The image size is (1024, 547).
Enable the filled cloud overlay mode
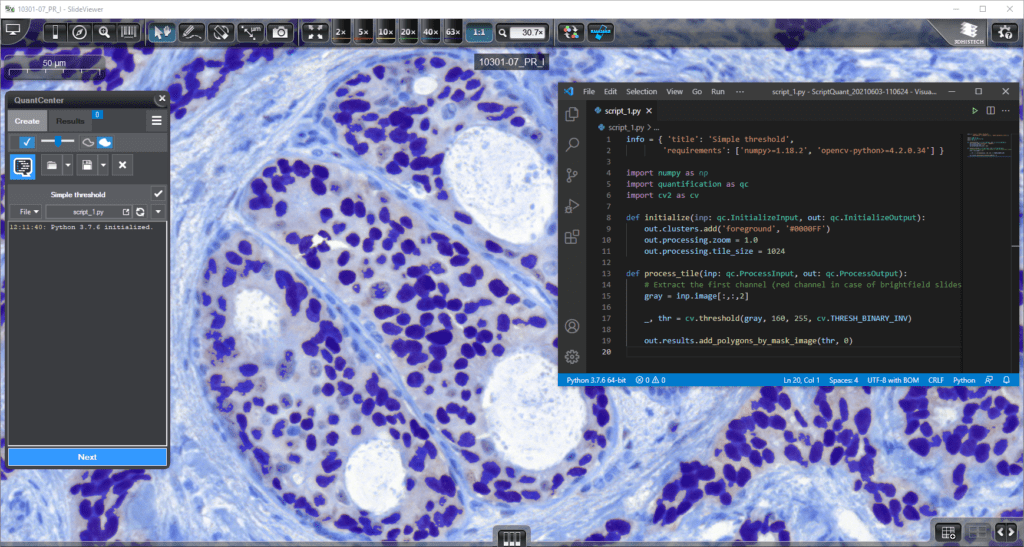pyautogui.click(x=105, y=142)
